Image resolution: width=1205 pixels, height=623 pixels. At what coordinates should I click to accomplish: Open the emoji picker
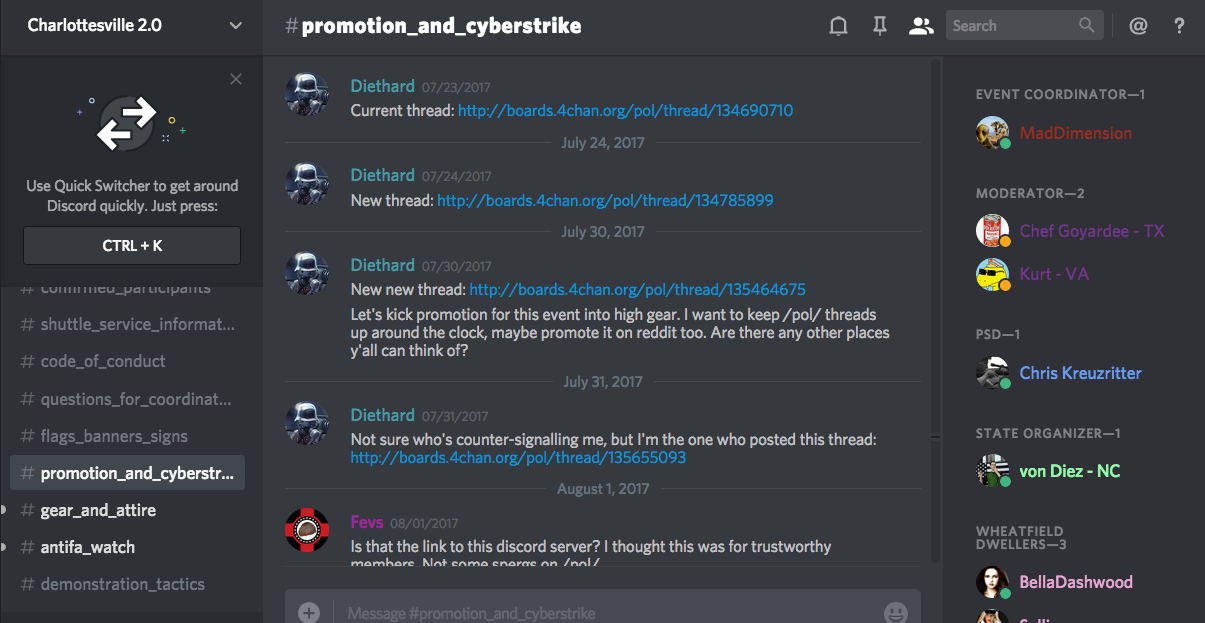click(895, 612)
